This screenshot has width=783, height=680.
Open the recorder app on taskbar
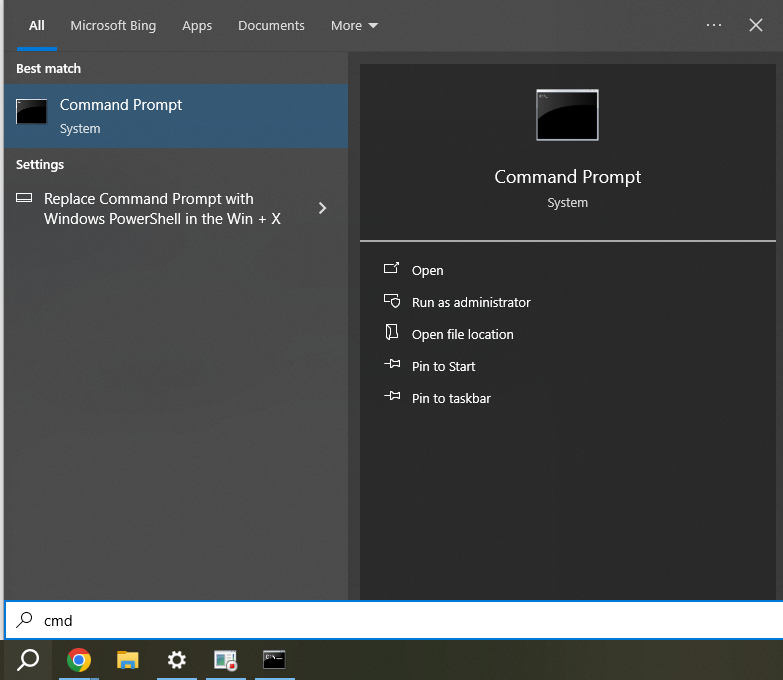coord(225,660)
